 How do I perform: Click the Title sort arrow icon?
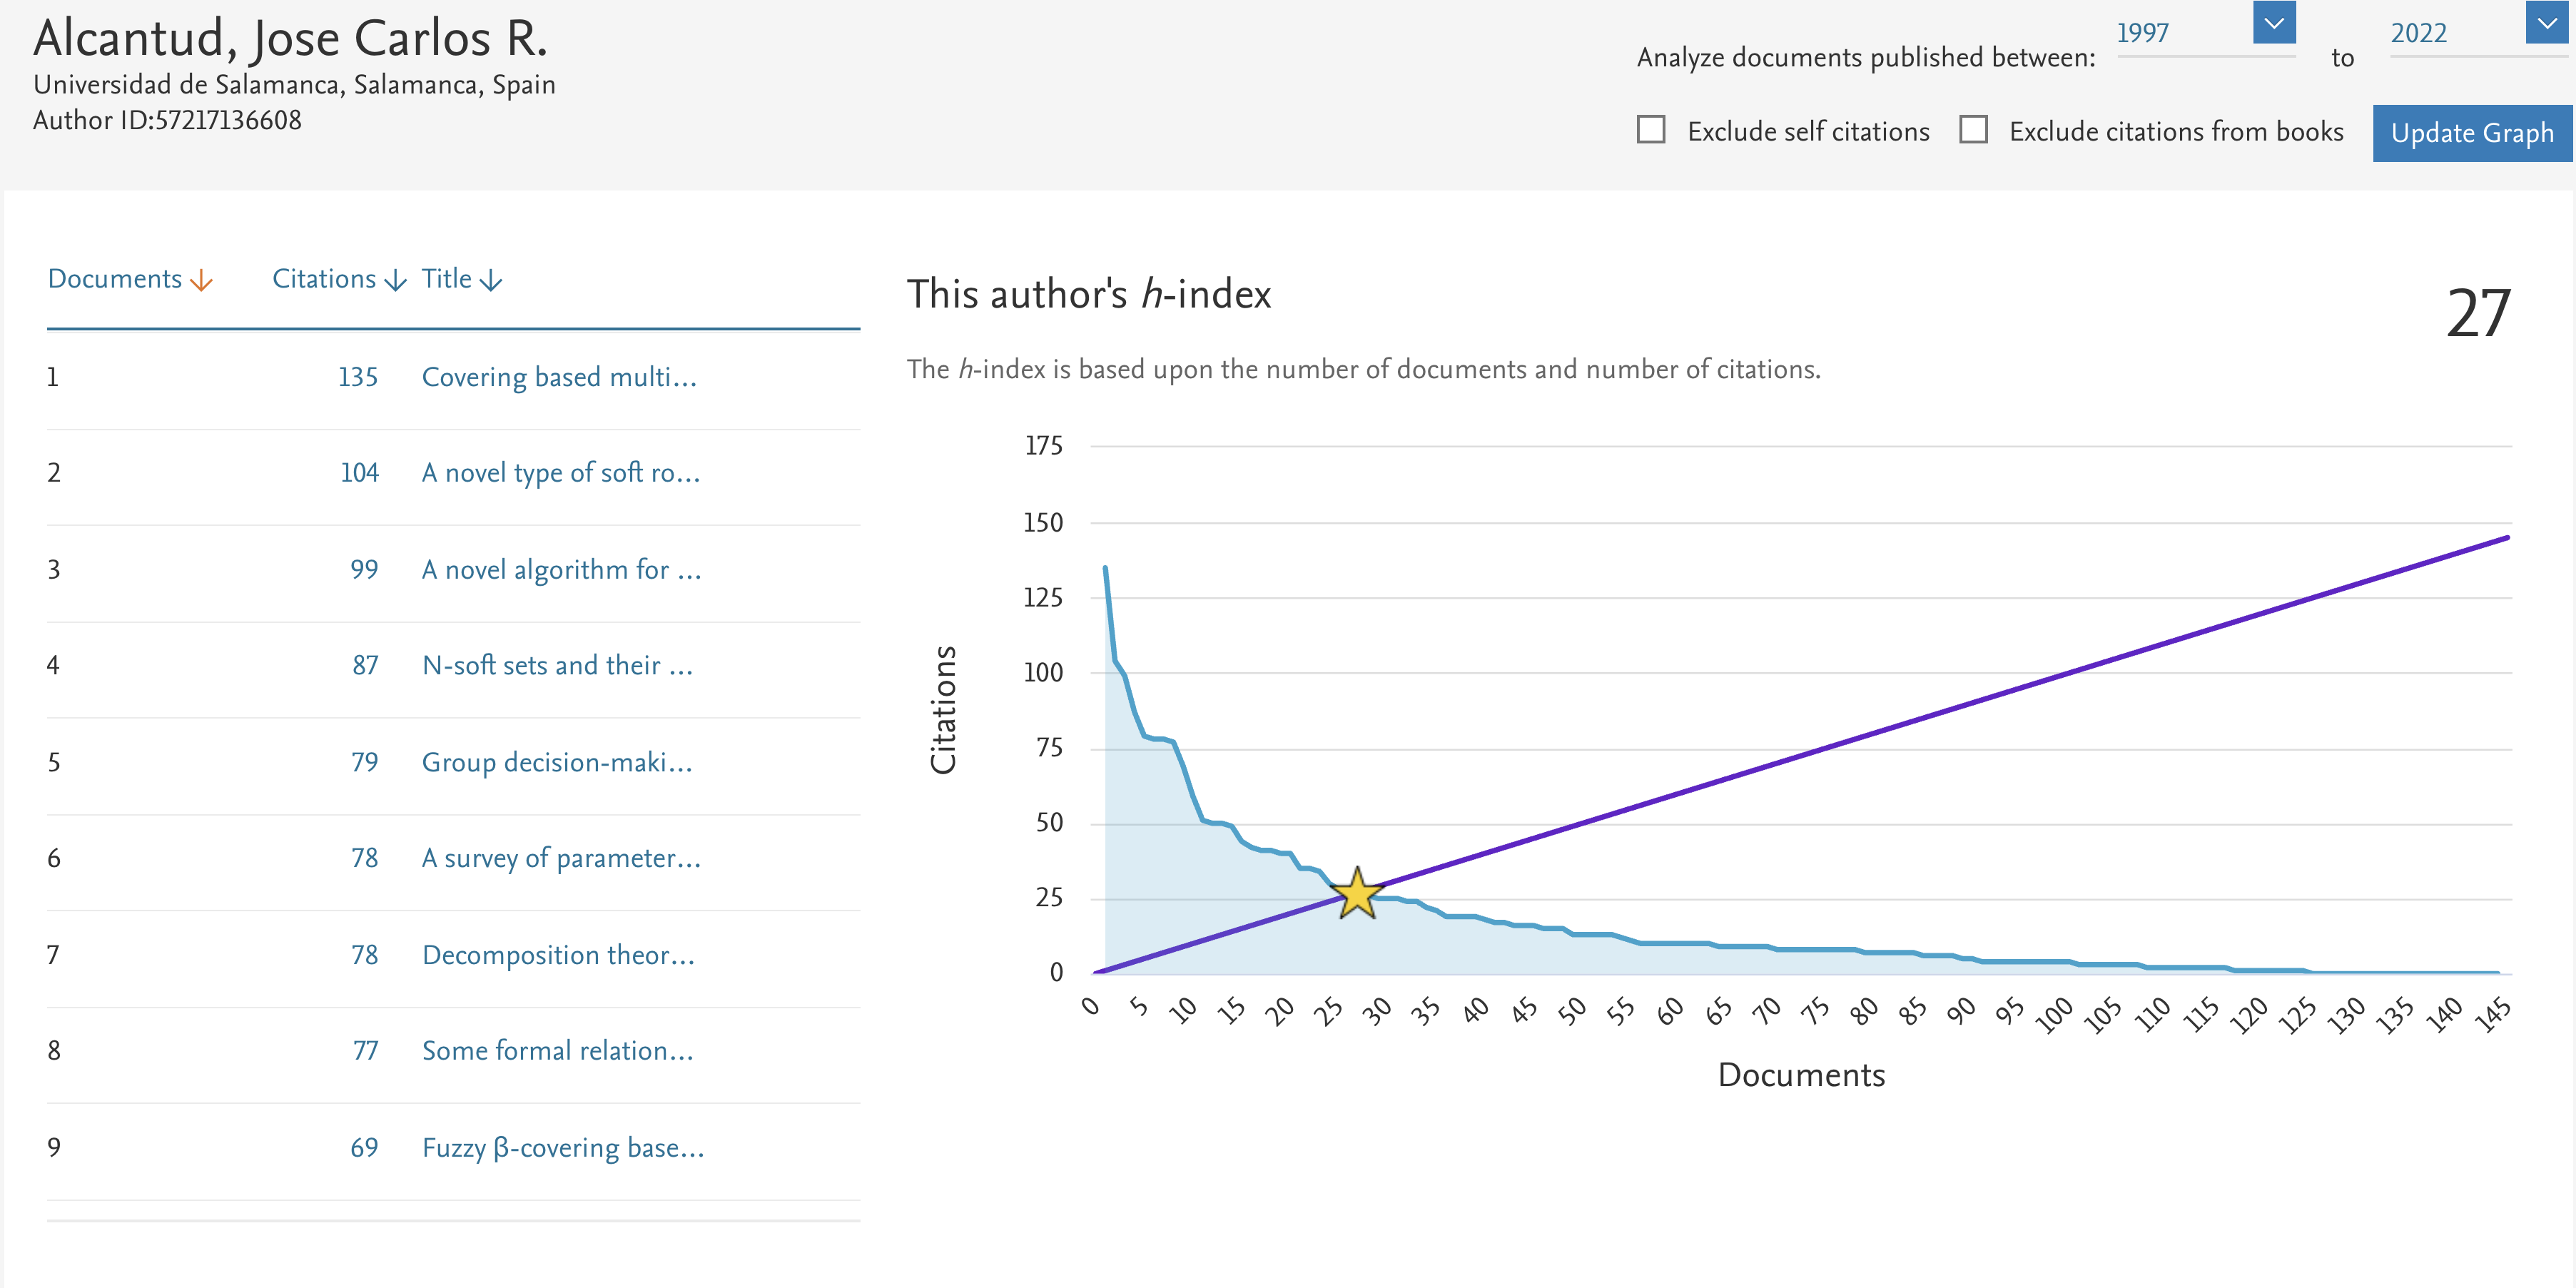491,281
